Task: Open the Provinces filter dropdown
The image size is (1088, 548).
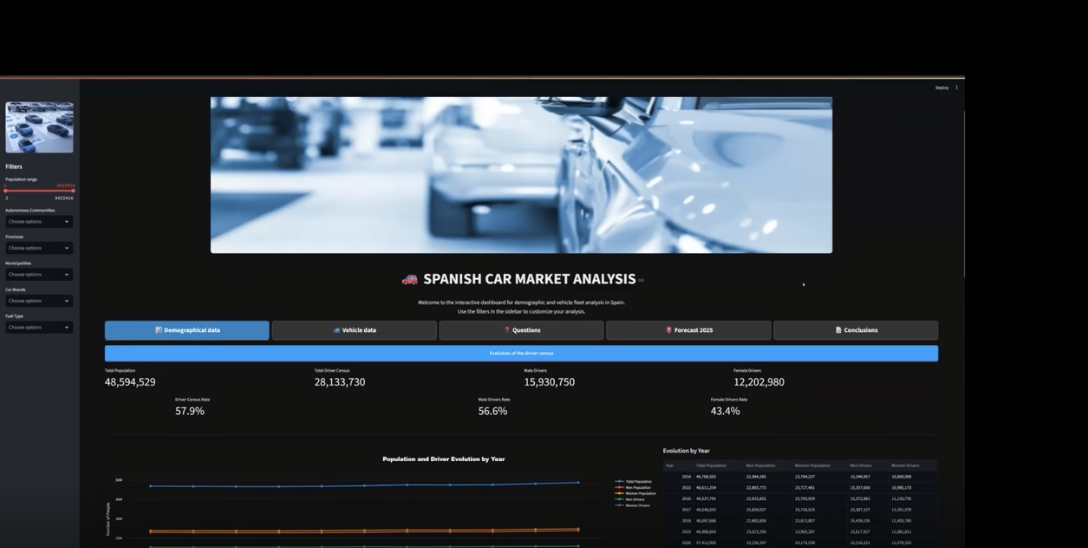Action: tap(39, 248)
